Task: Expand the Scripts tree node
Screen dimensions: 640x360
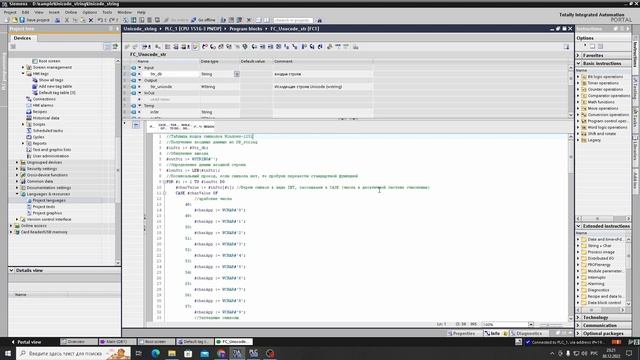Action: tap(23, 124)
